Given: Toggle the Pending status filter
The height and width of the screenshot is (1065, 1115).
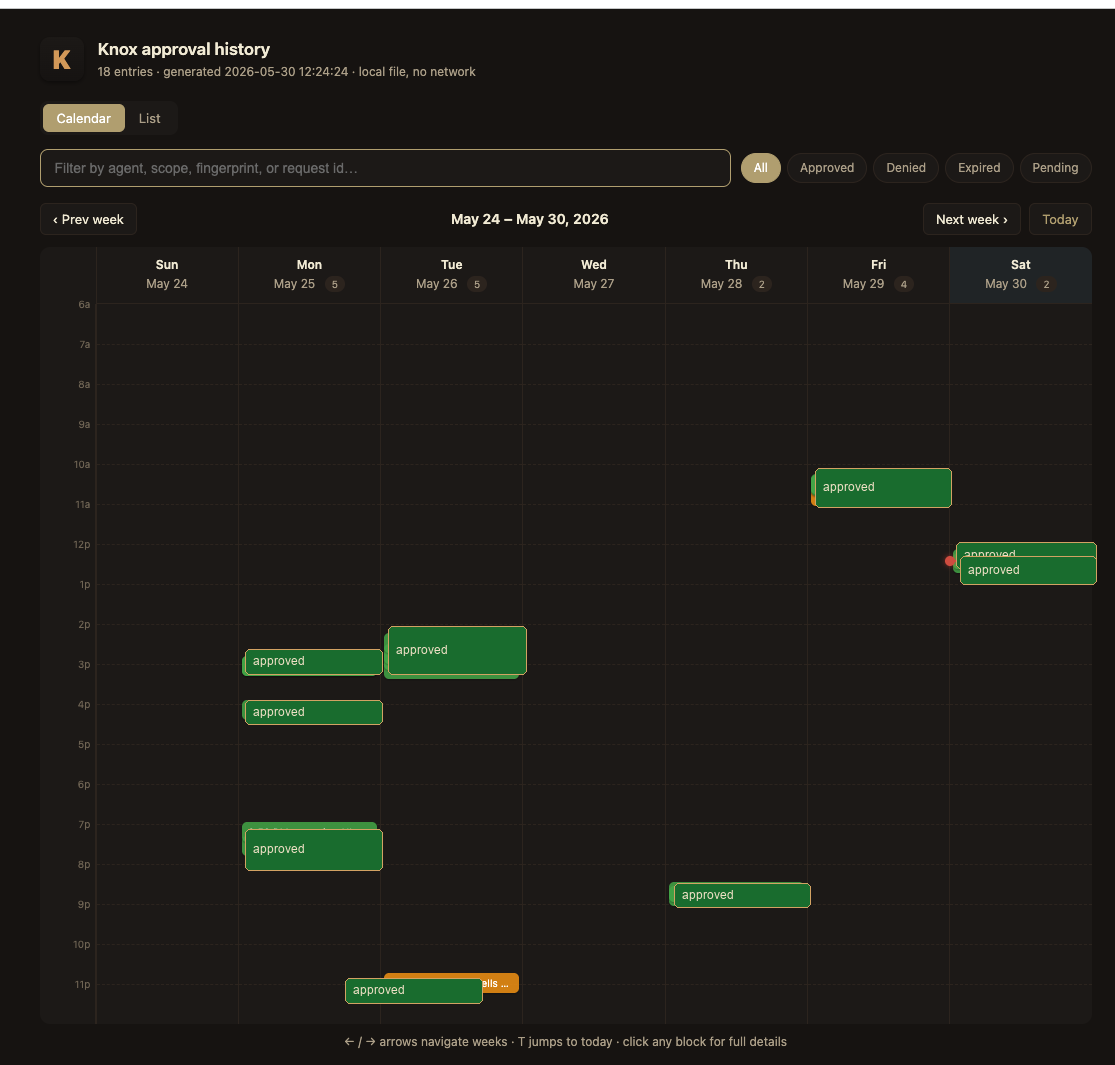Looking at the screenshot, I should [1055, 168].
